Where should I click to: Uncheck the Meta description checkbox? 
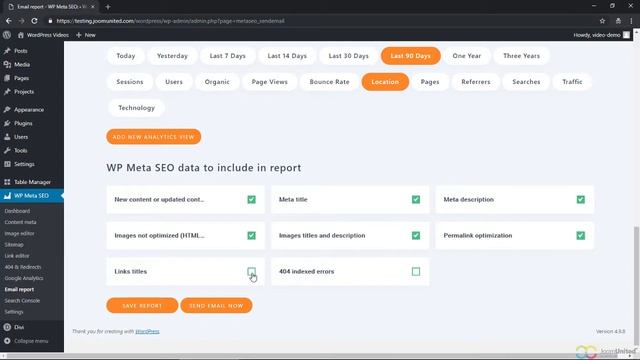click(x=580, y=200)
